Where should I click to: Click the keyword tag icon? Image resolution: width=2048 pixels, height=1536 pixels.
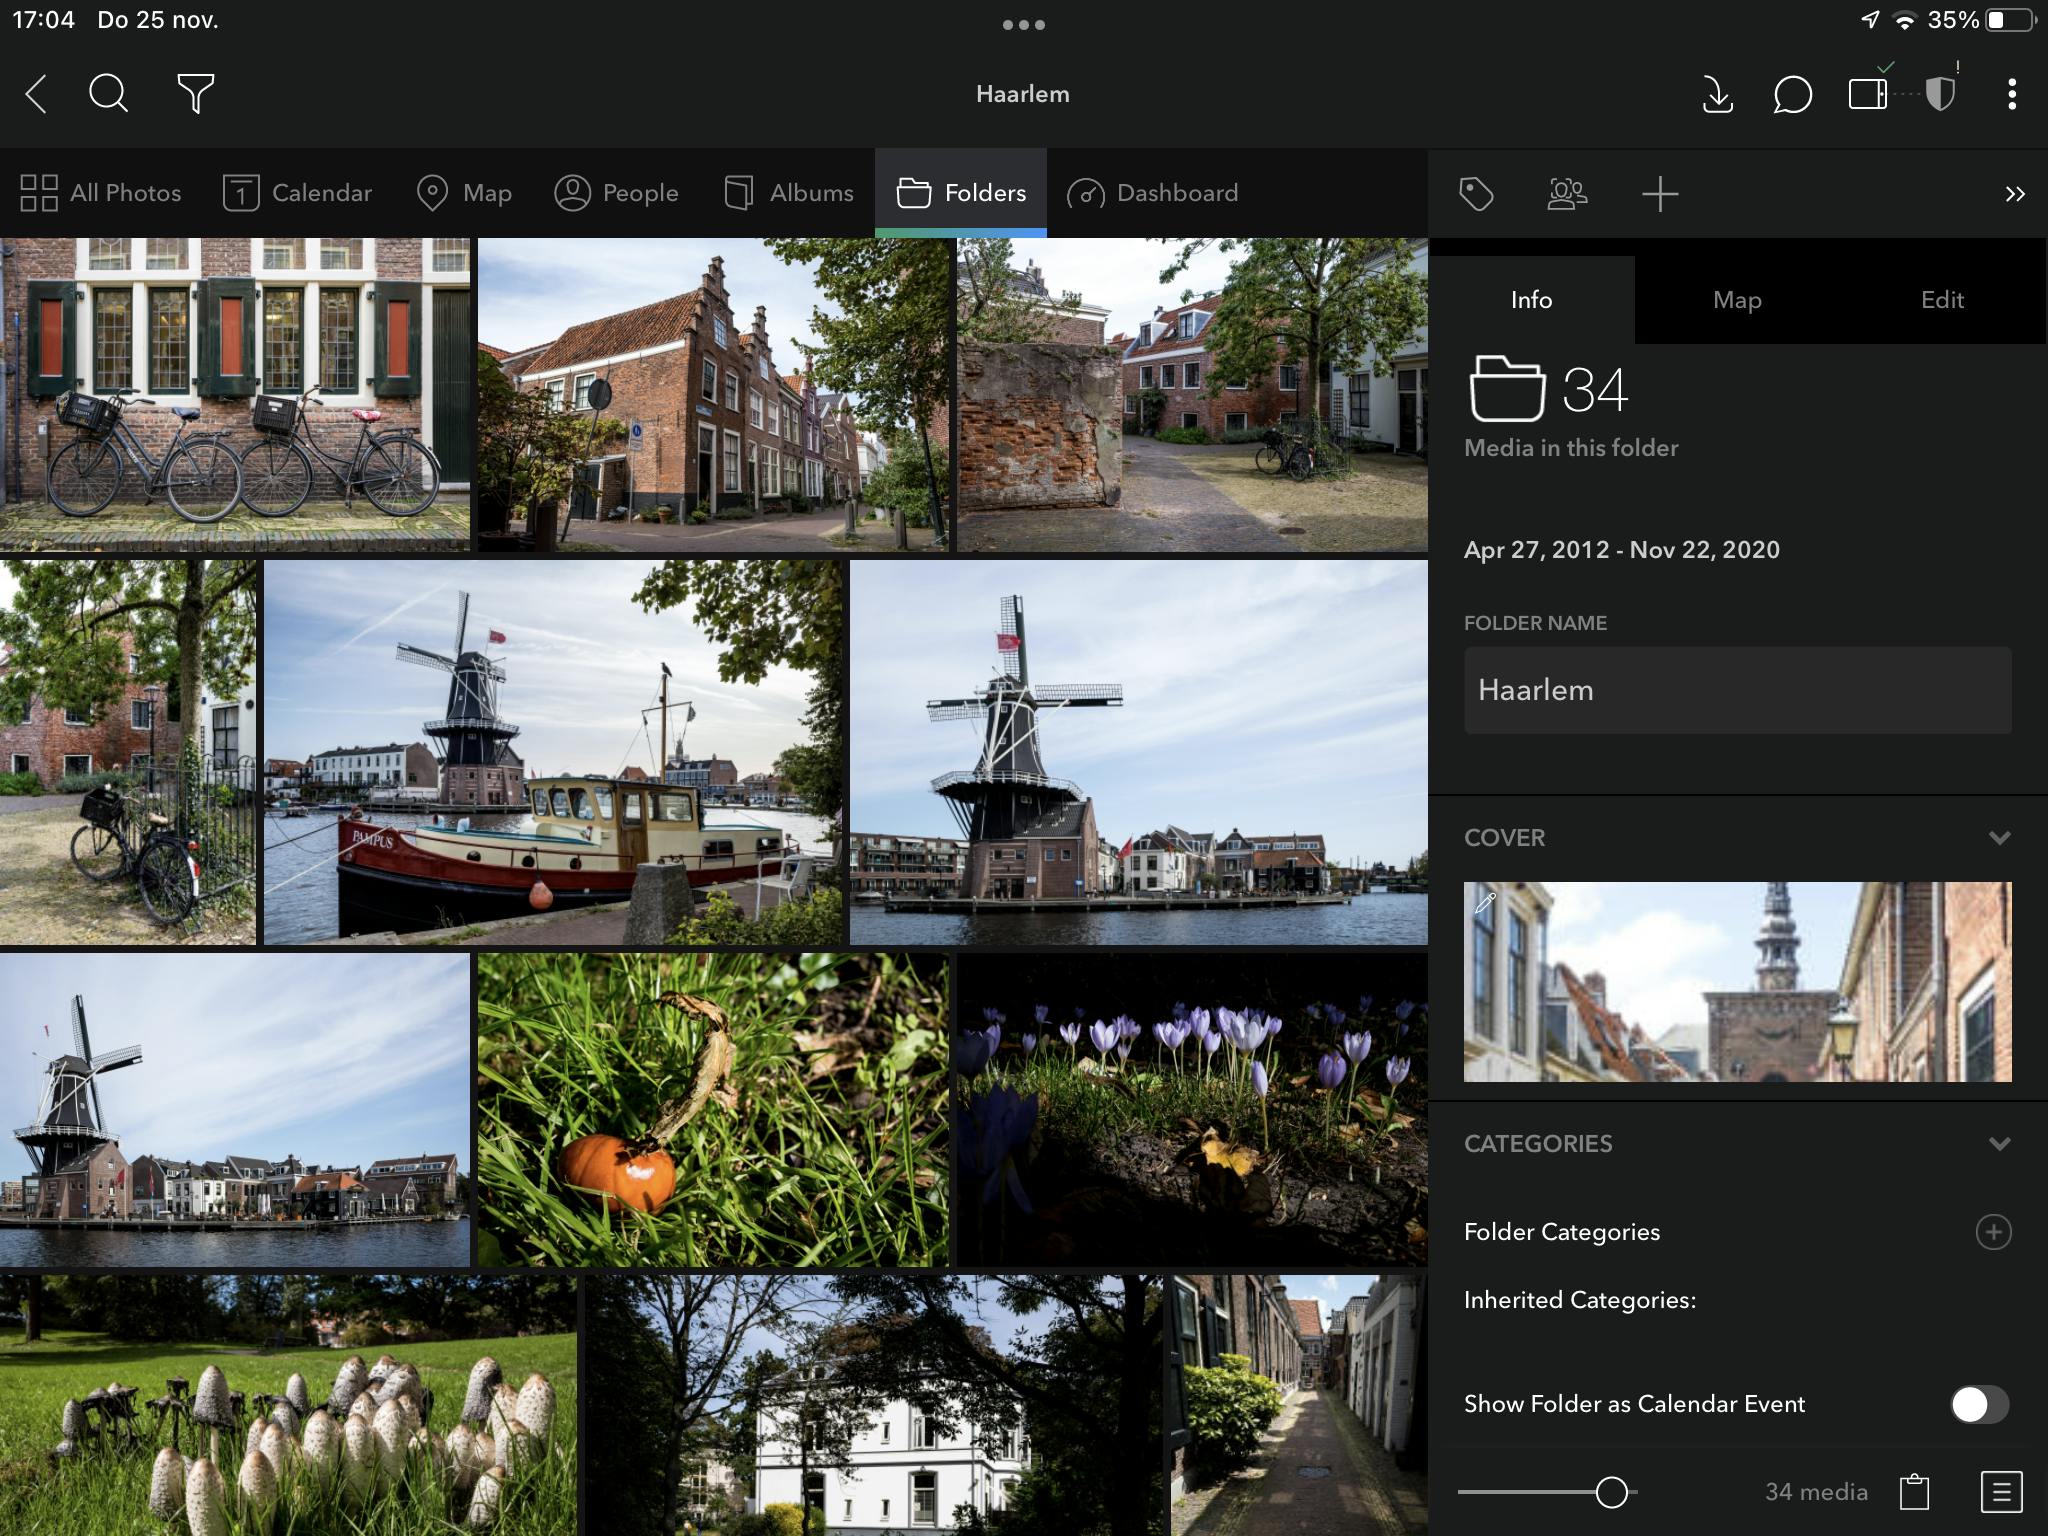pos(1476,194)
